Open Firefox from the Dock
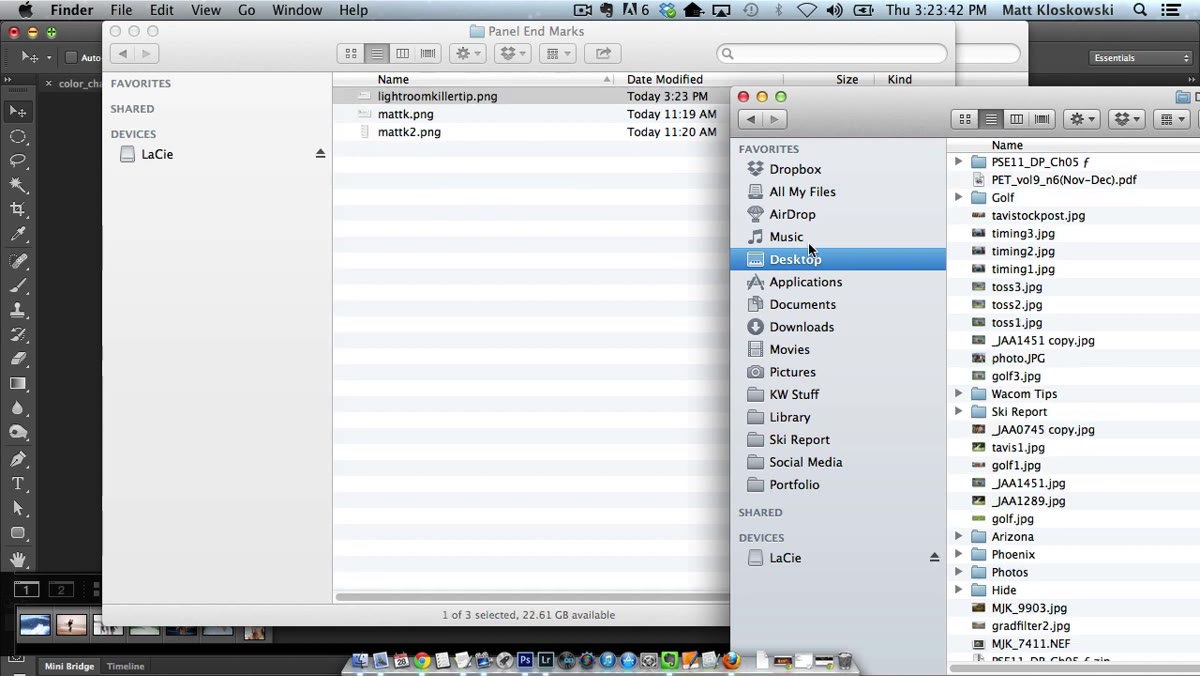This screenshot has height=676, width=1200. point(732,660)
